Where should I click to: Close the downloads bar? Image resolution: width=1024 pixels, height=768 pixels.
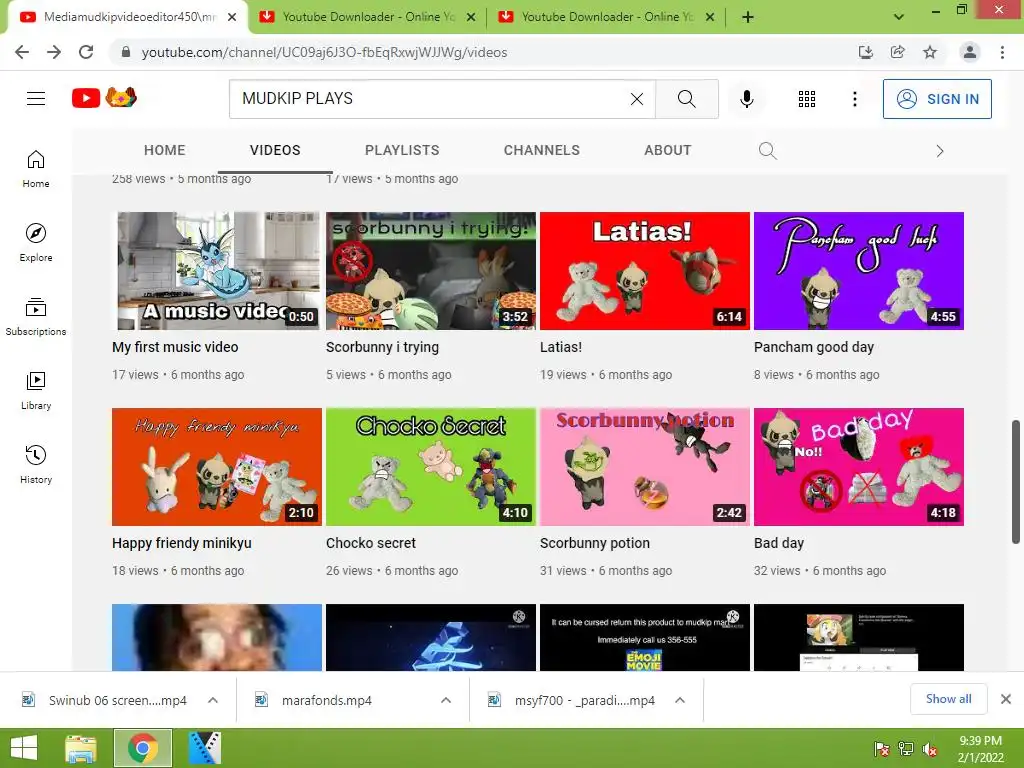(x=1006, y=699)
